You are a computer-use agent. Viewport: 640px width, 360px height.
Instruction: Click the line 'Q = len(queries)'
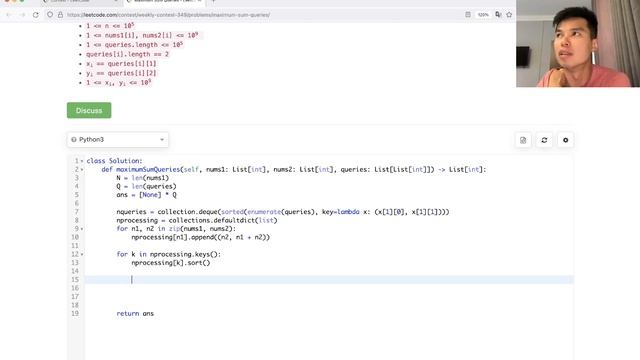click(146, 187)
